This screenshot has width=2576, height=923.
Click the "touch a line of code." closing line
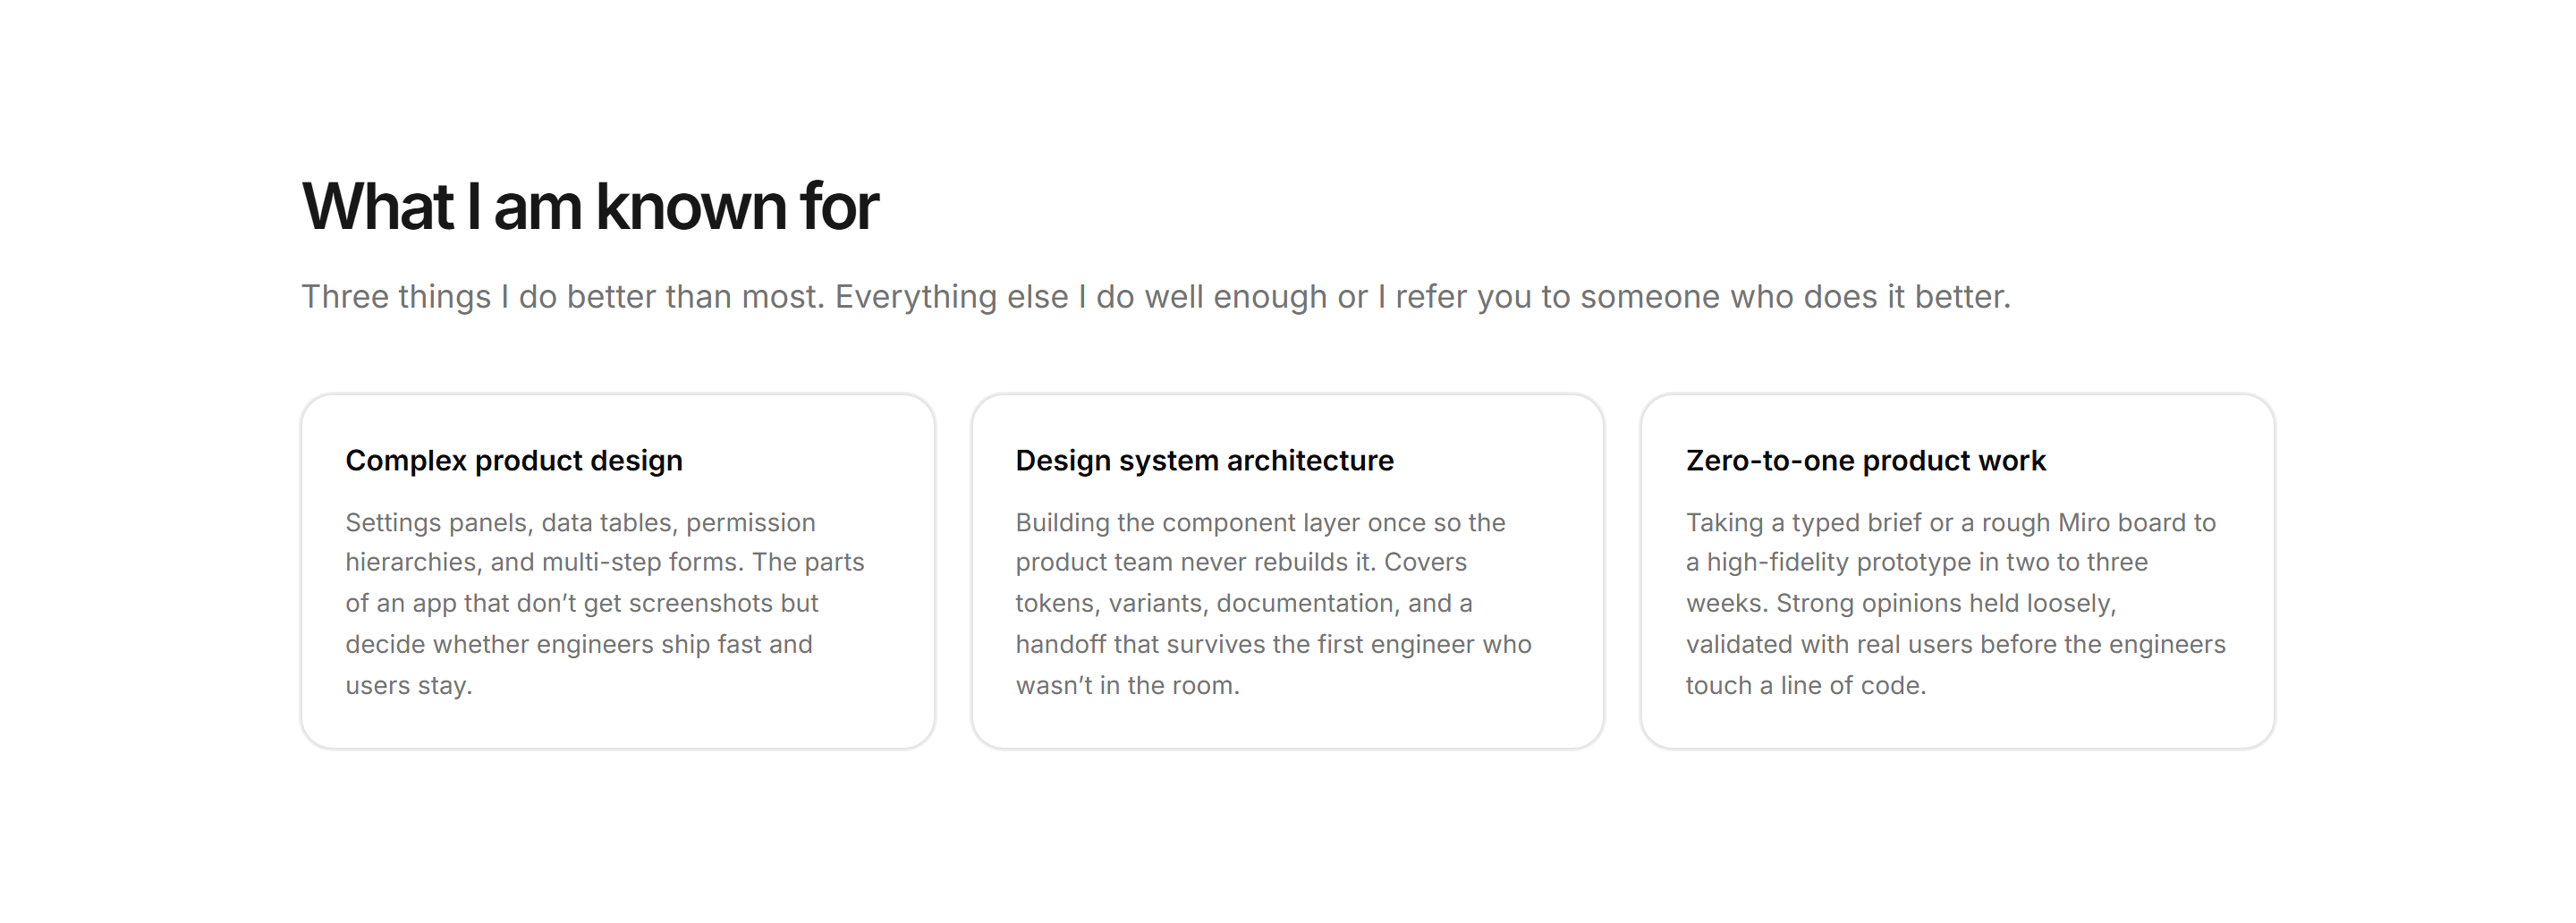(1806, 686)
